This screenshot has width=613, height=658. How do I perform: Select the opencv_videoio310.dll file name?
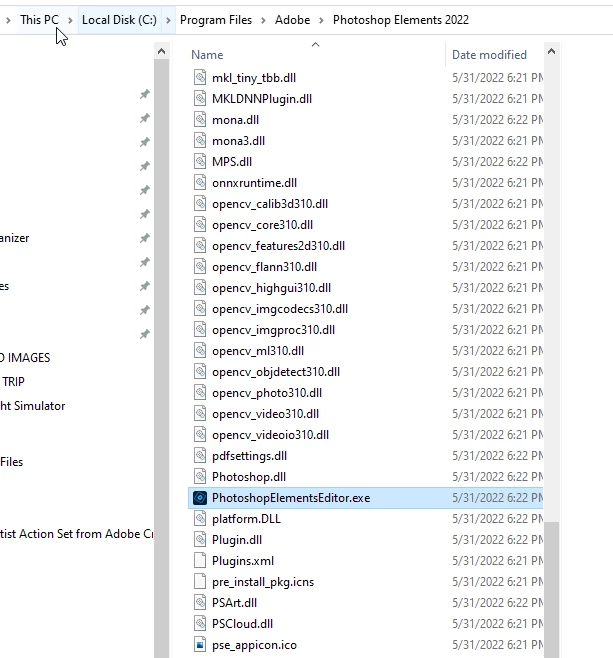tap(271, 435)
